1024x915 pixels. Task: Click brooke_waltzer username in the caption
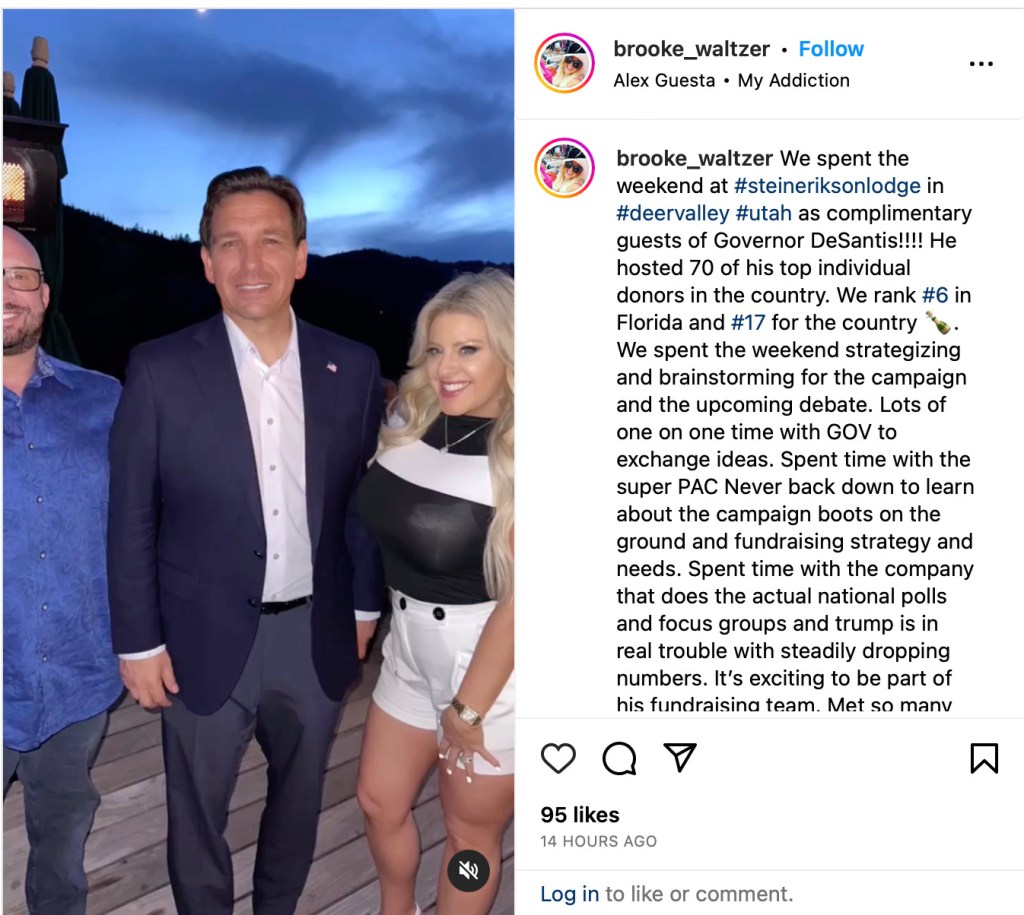(x=695, y=159)
